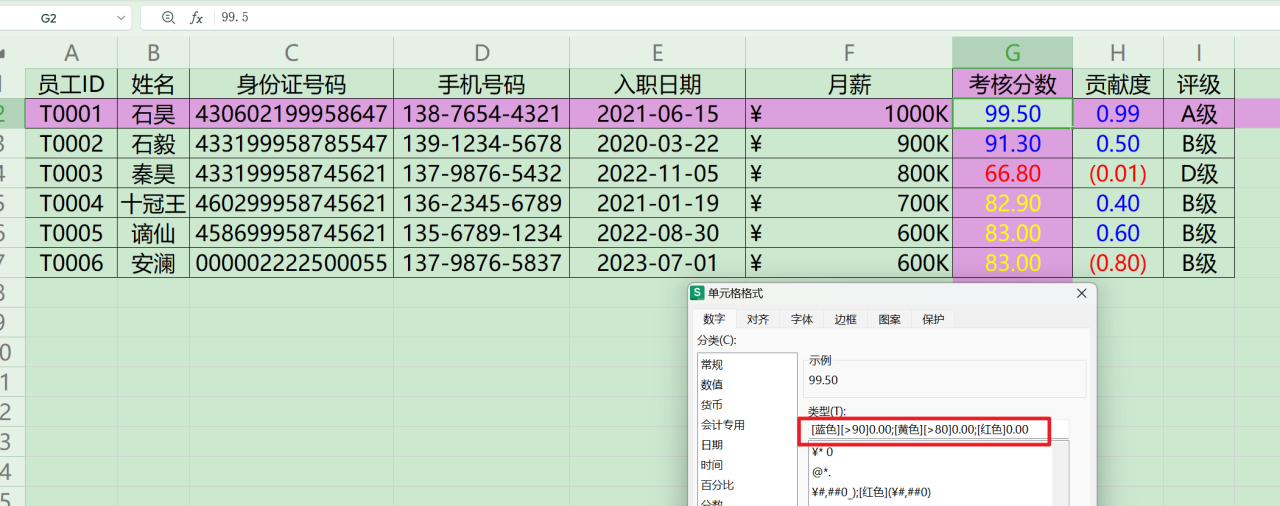
Task: Select the contribution cell (0.80)
Action: click(x=1118, y=263)
